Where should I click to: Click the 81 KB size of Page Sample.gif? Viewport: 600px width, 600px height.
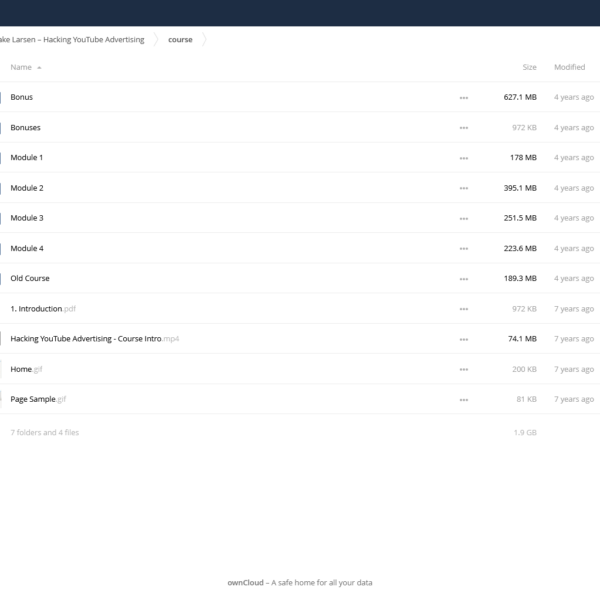pos(527,399)
